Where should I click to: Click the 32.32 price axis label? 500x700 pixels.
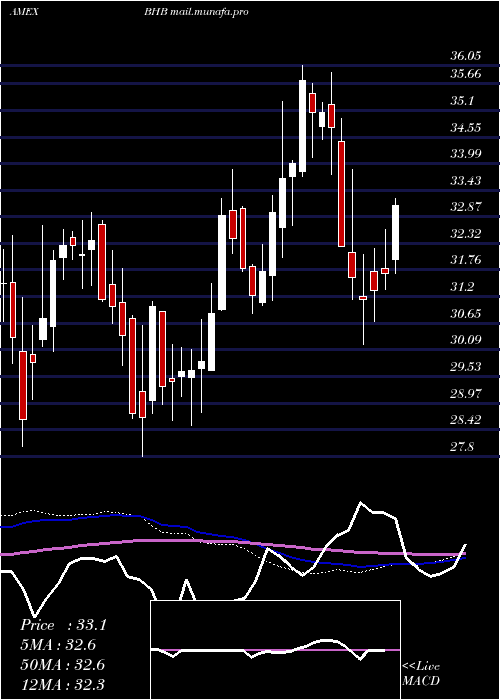tap(466, 233)
